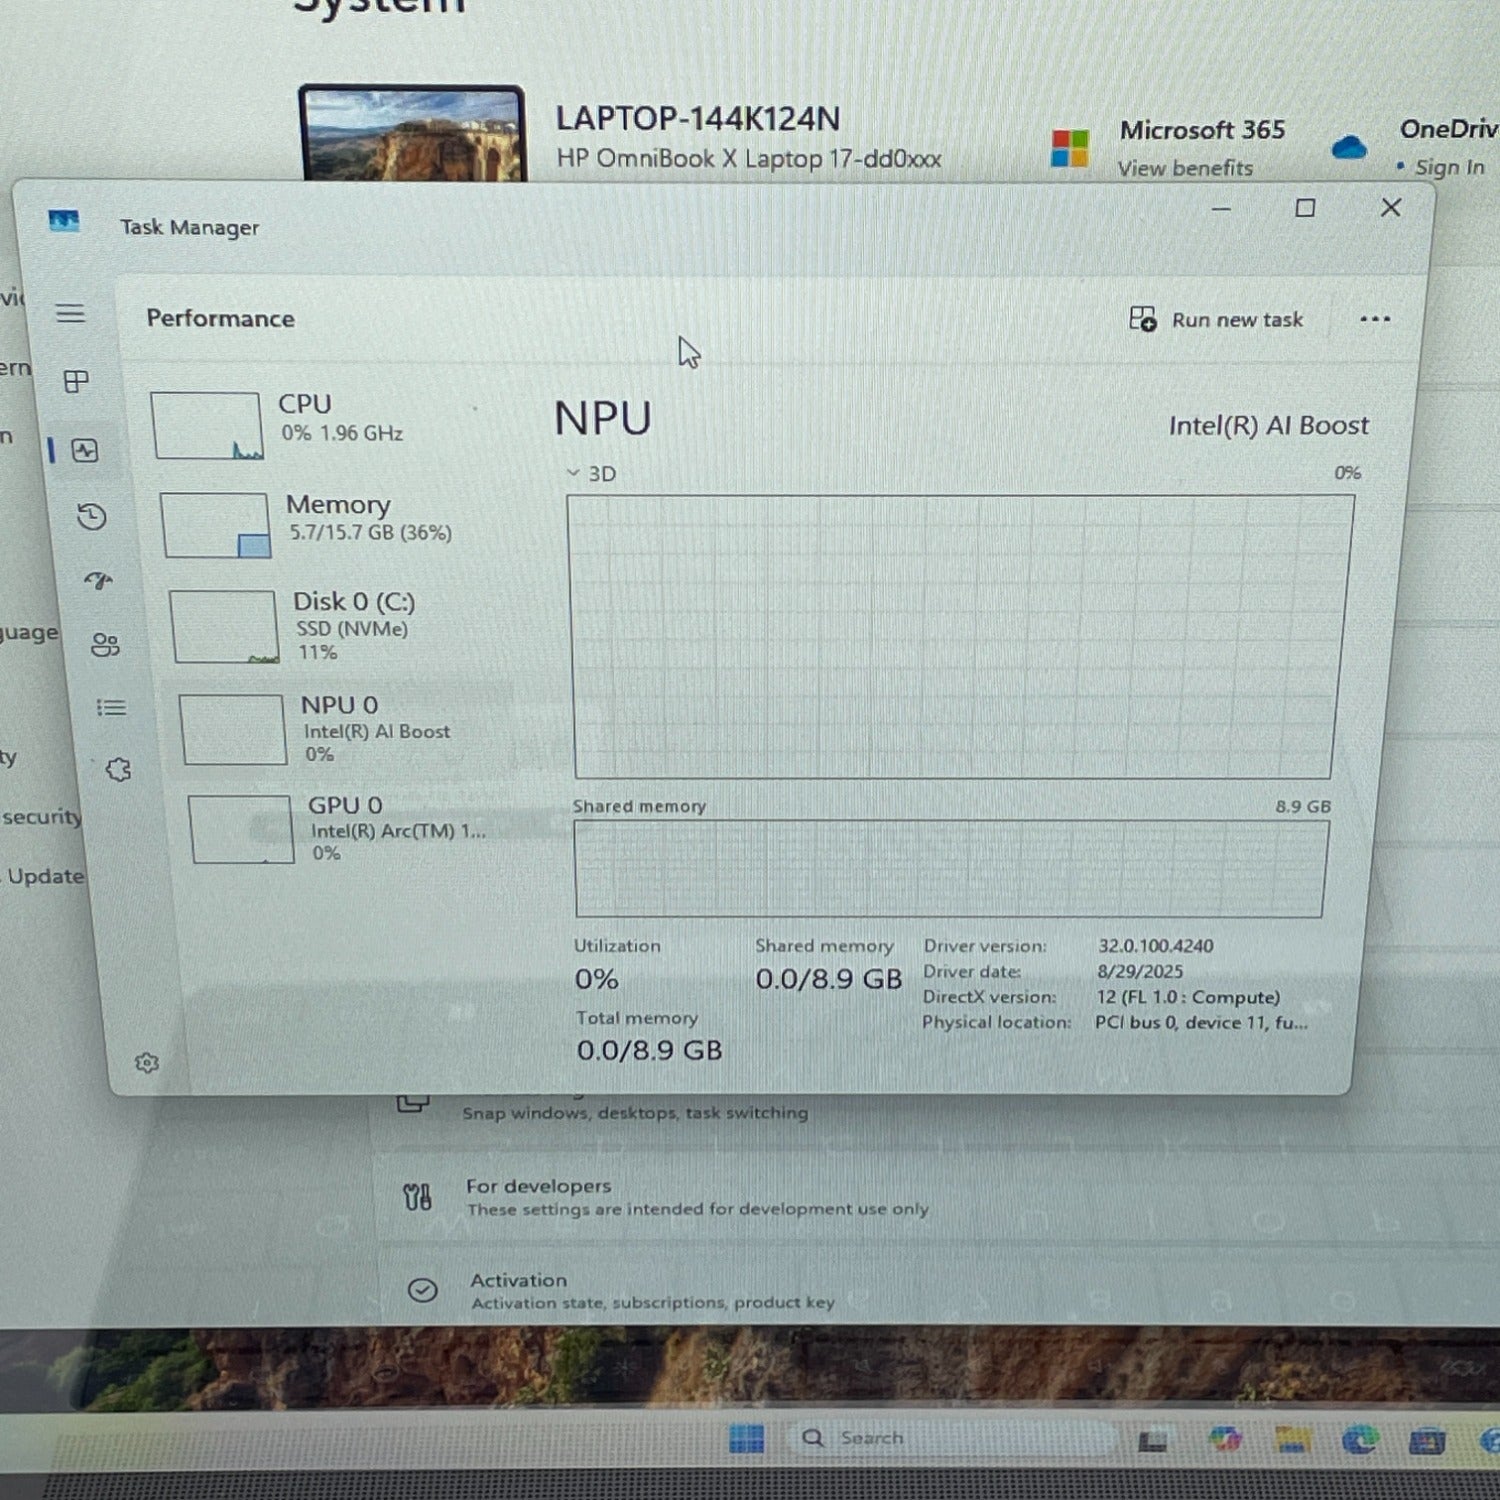Open the Startup apps page icon
Image resolution: width=1500 pixels, height=1500 pixels.
[x=98, y=580]
